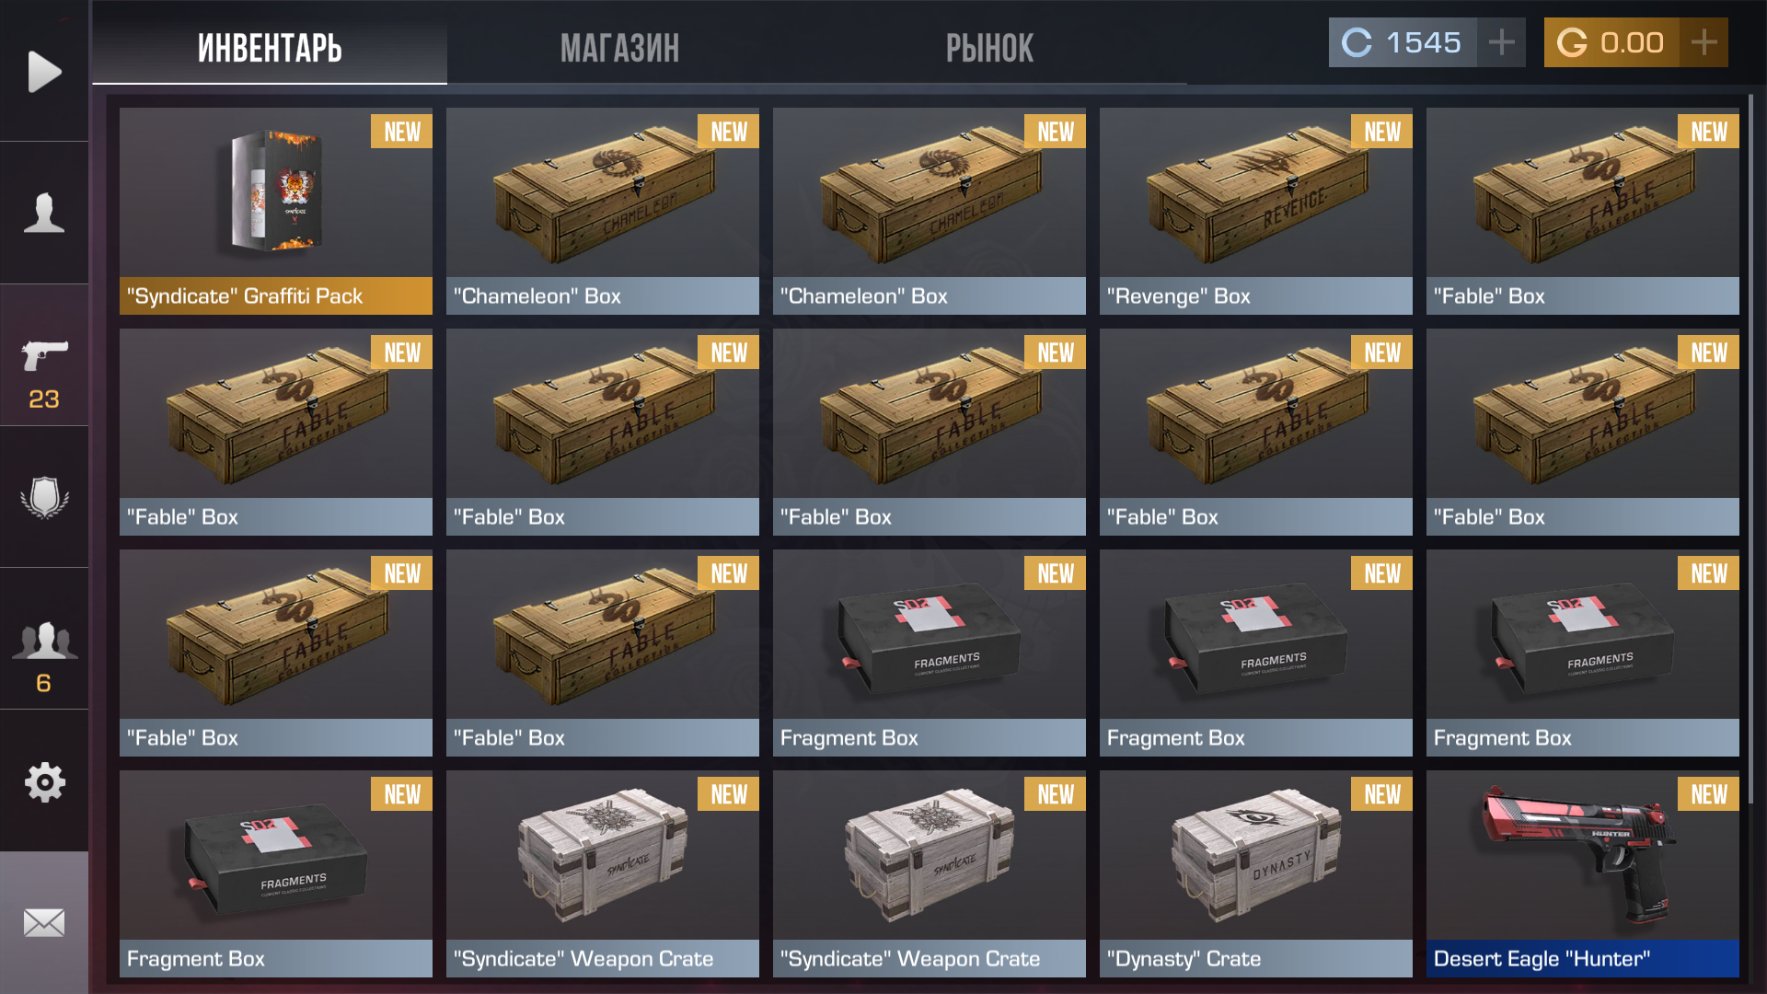The image size is (1767, 994).
Task: Open the shield badge icon in sidebar
Action: coord(44,497)
